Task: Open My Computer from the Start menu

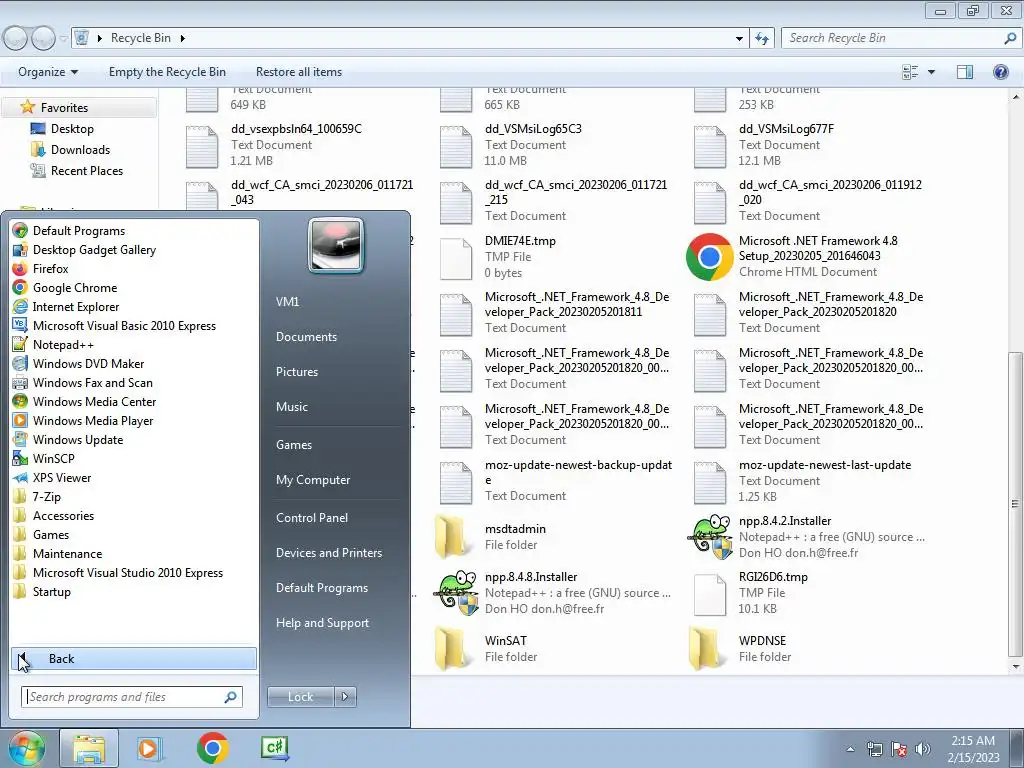Action: click(x=313, y=480)
